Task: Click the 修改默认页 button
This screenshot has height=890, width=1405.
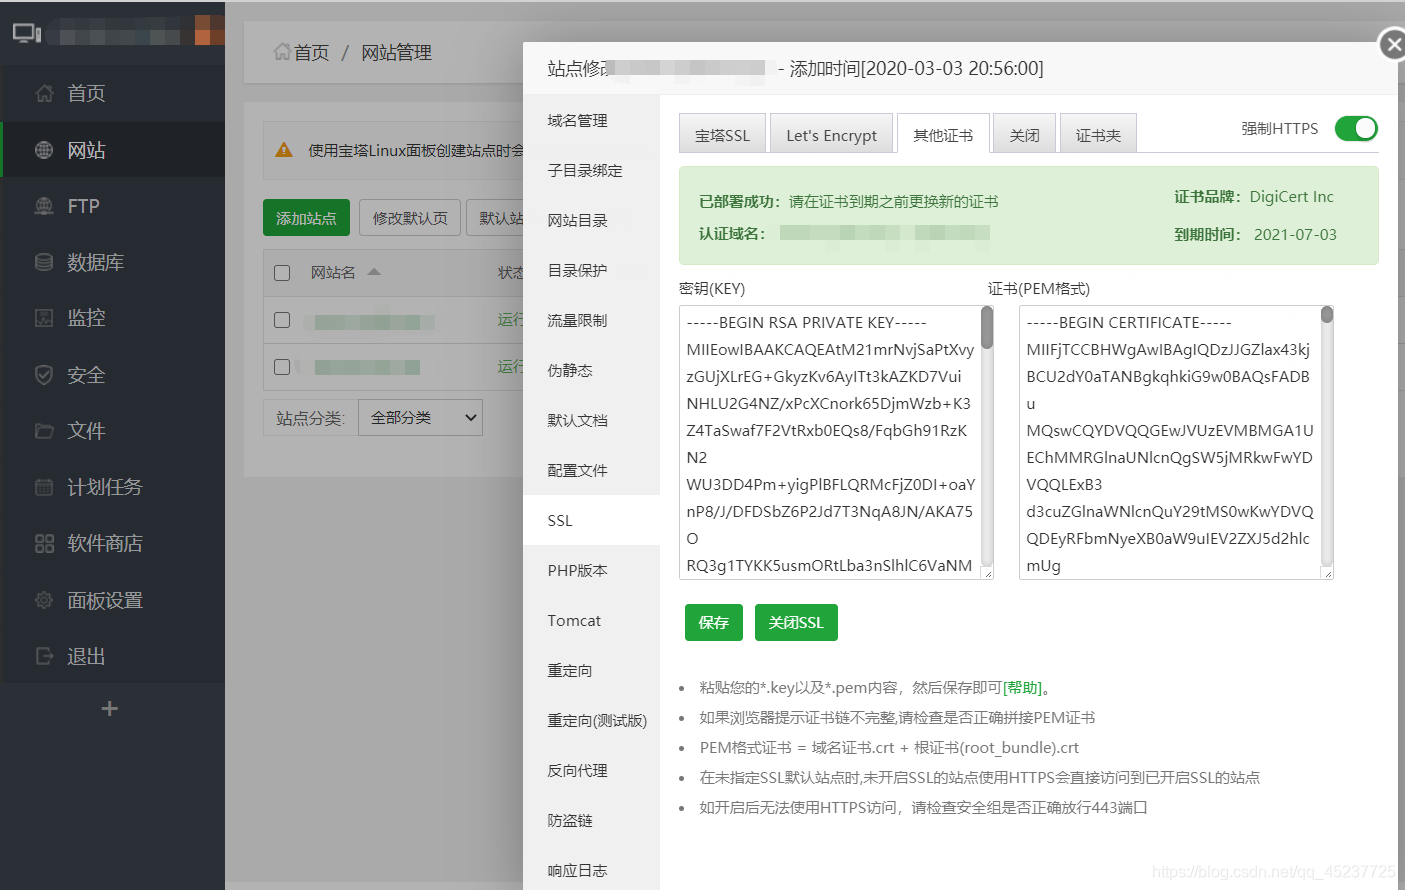Action: (410, 217)
